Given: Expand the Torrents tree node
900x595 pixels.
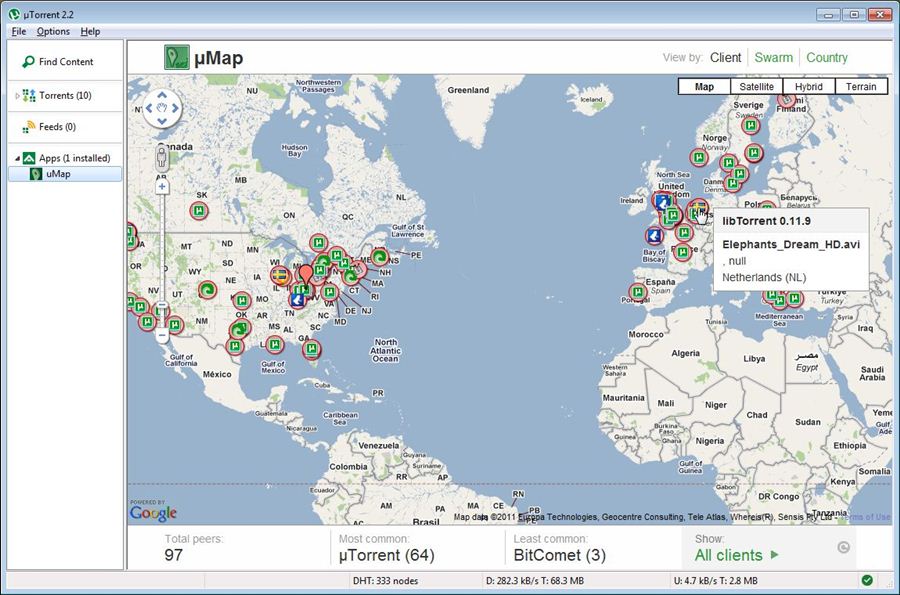Looking at the screenshot, I should coord(17,96).
